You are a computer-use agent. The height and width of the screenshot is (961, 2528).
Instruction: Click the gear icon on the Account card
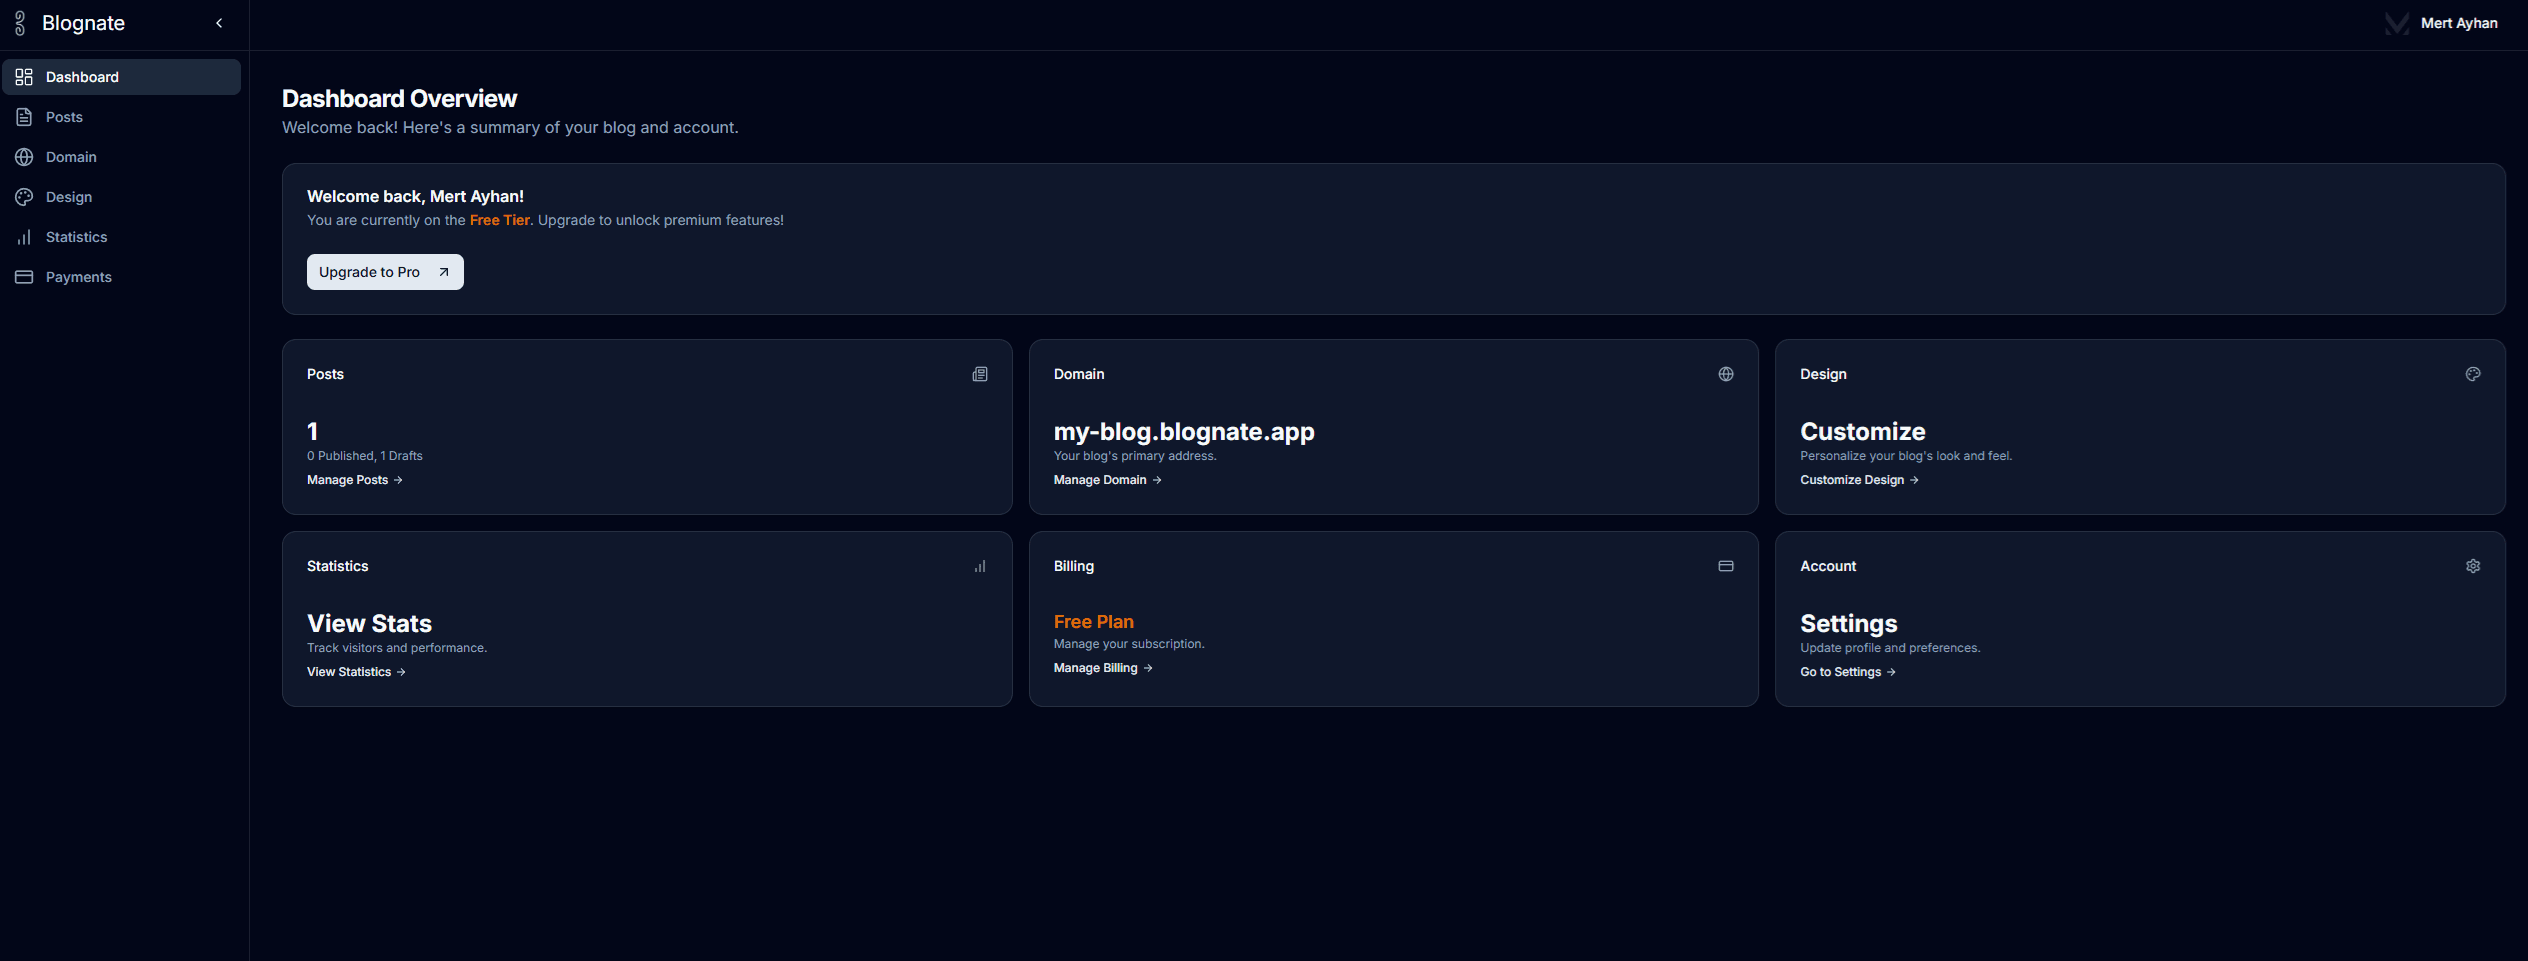[2472, 566]
